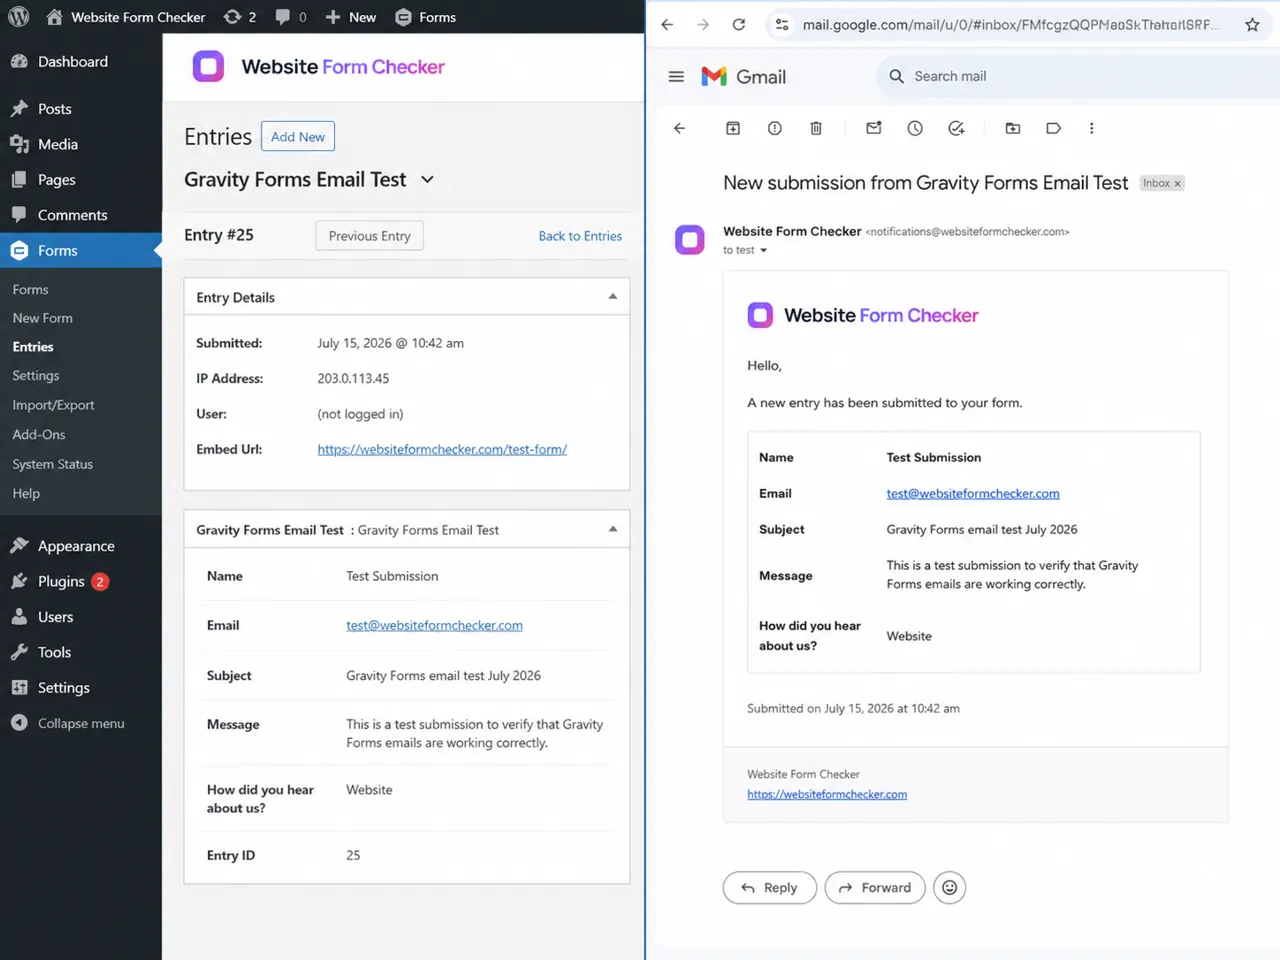Screen dimensions: 1280x960
Task: Click browser back arrow
Action: tap(667, 25)
